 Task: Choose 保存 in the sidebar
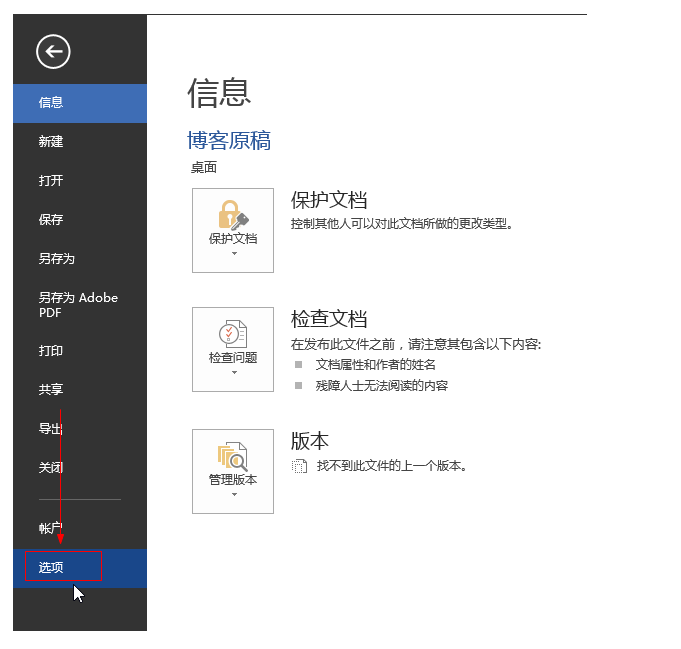click(x=80, y=220)
